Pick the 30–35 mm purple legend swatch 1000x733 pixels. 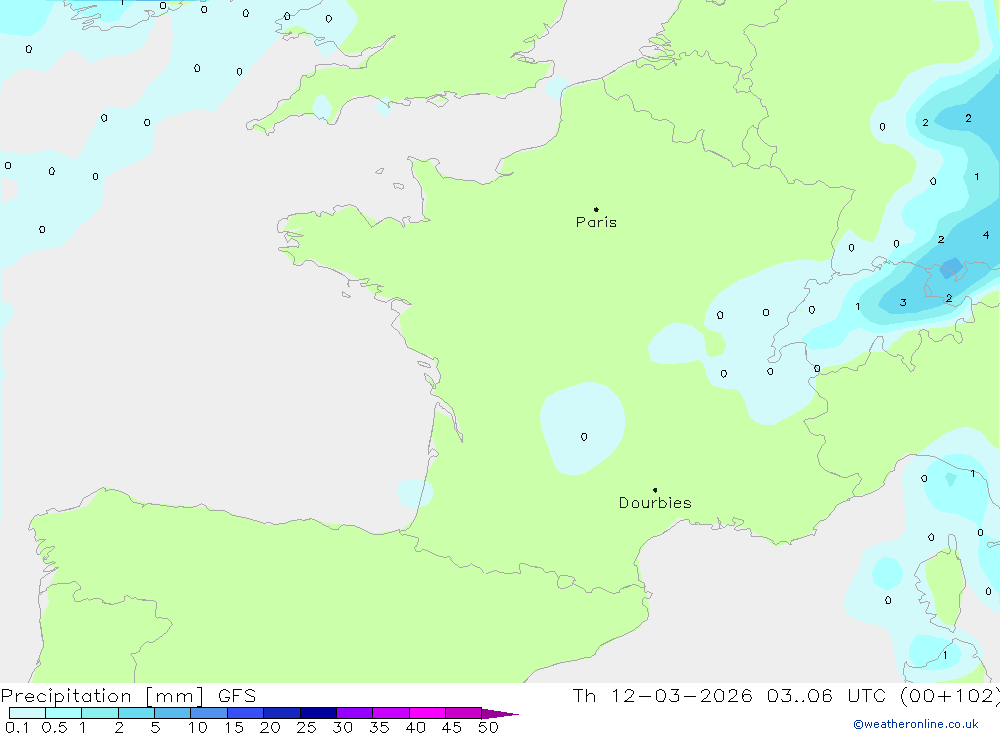[x=355, y=713]
